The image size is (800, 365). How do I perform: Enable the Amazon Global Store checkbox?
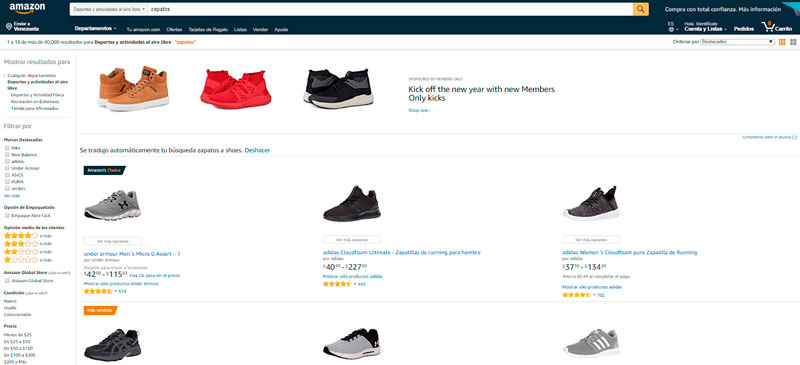pyautogui.click(x=7, y=281)
